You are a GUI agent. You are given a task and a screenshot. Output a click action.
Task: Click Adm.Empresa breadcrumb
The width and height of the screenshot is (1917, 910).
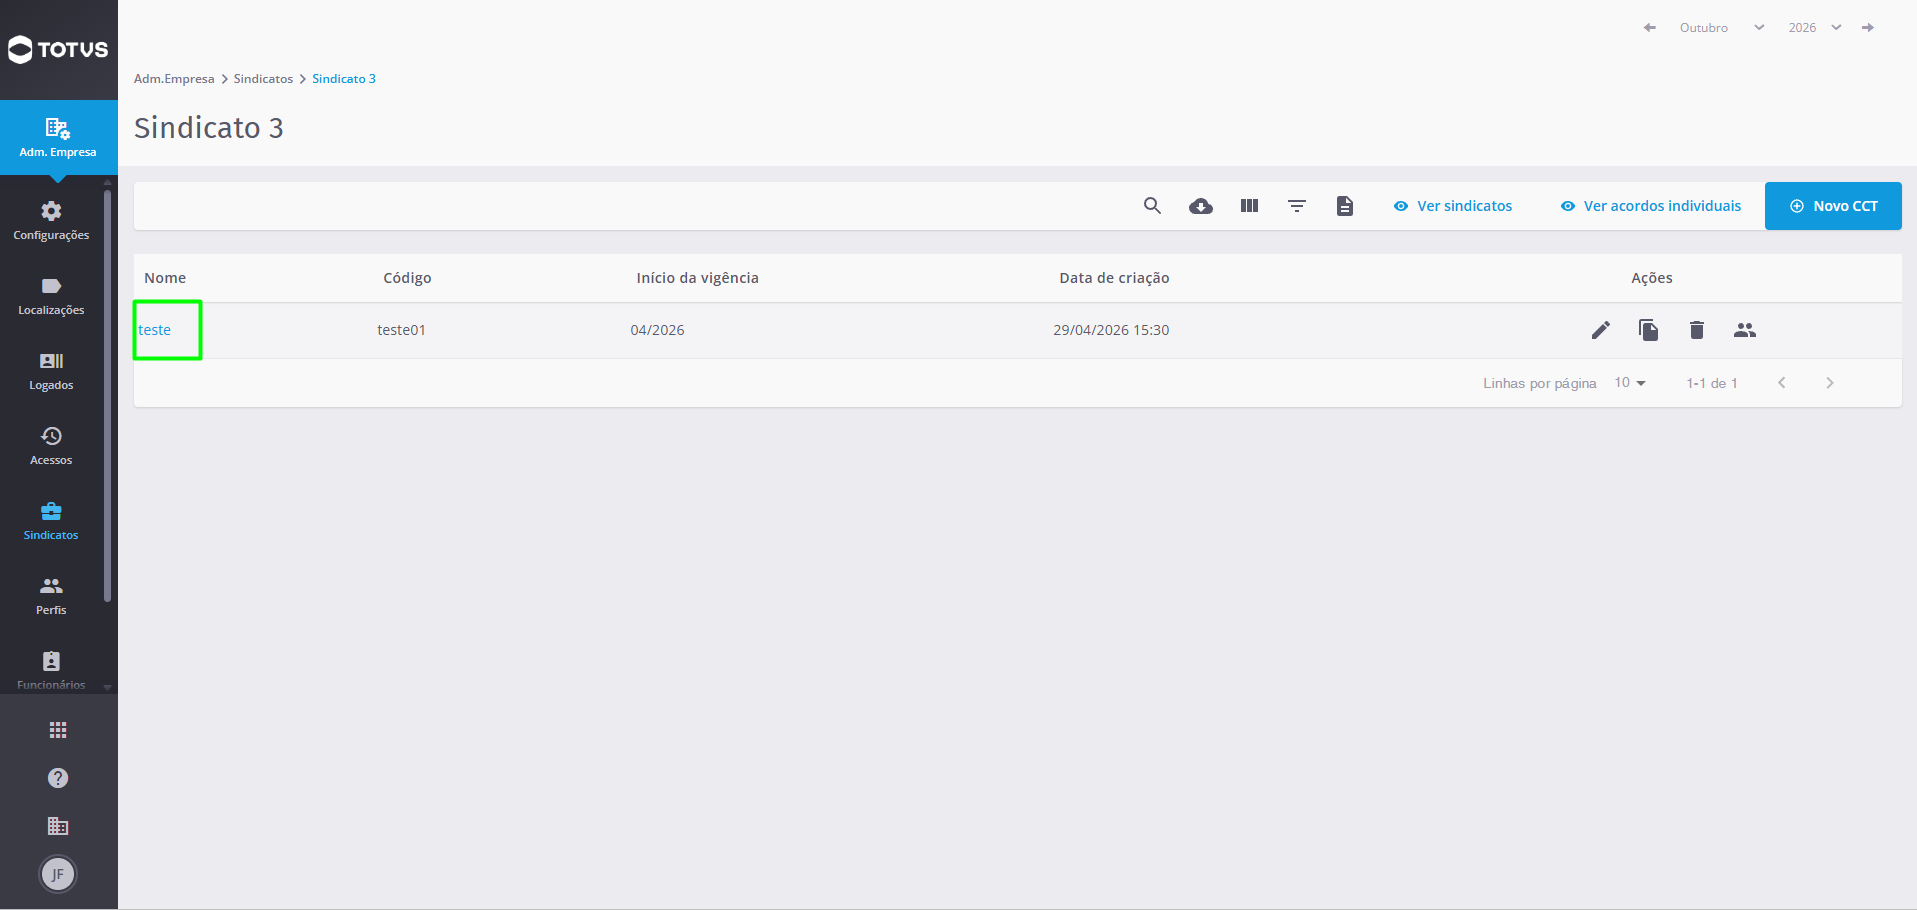click(x=174, y=79)
